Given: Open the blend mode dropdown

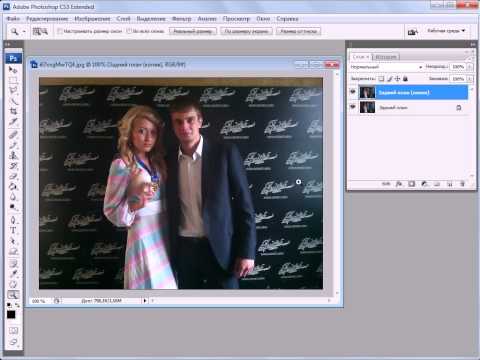Looking at the screenshot, I should 386,67.
